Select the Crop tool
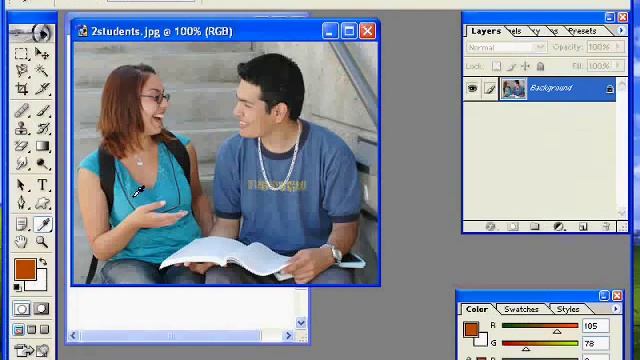The height and width of the screenshot is (360, 640). tap(21, 89)
